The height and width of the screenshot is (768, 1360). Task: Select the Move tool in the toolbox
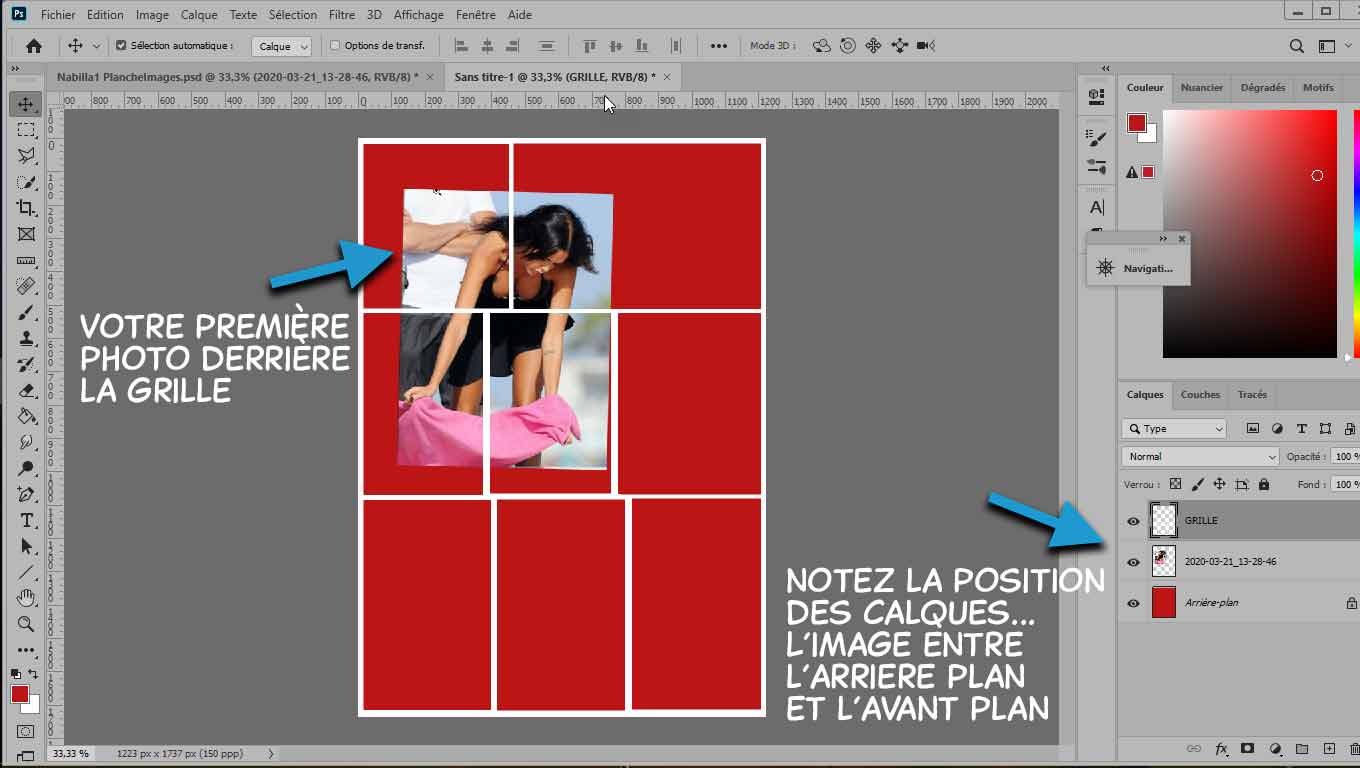coord(26,104)
